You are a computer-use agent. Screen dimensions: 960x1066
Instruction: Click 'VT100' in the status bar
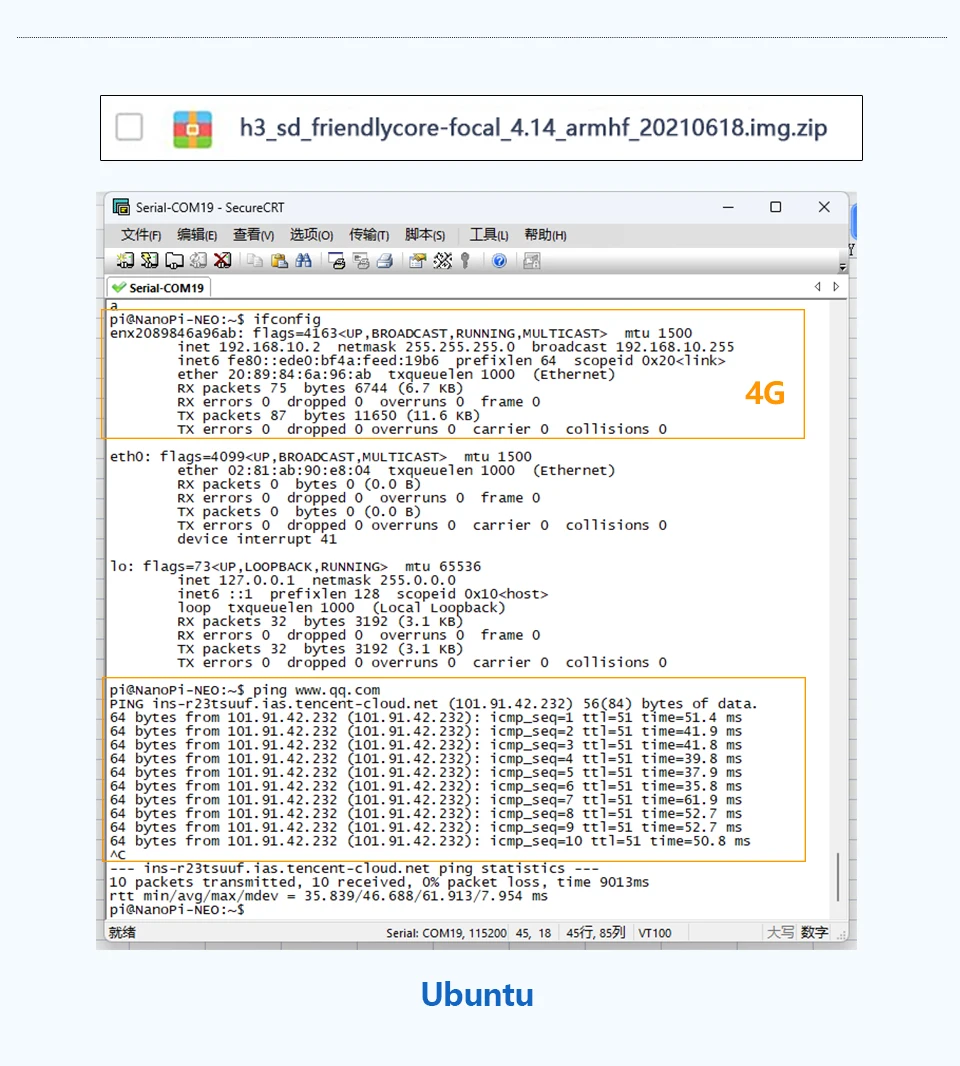pyautogui.click(x=655, y=933)
